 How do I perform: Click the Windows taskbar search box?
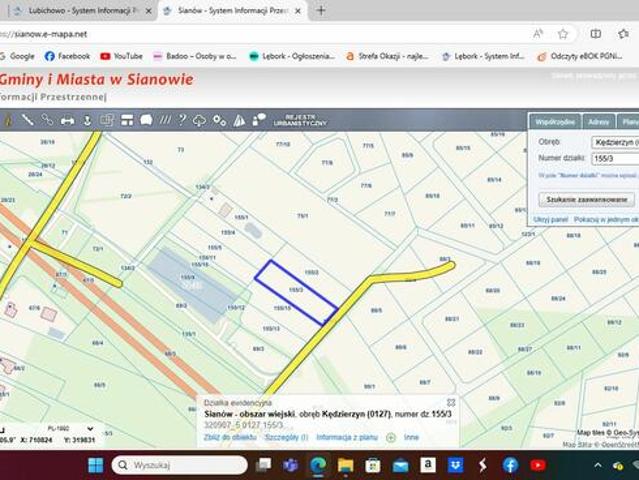[180, 465]
